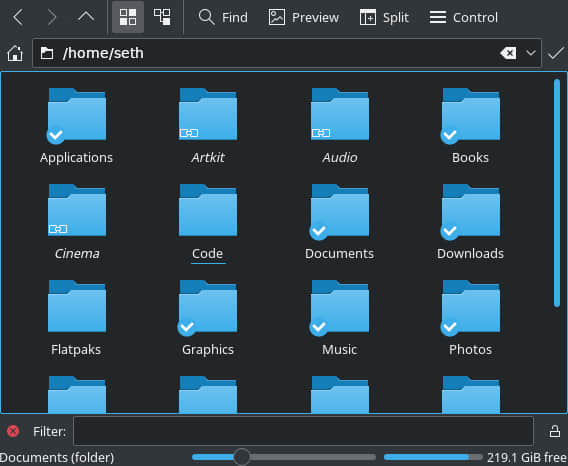Click inside the Filter text field
Viewport: 568px width, 466px height.
pyautogui.click(x=303, y=431)
